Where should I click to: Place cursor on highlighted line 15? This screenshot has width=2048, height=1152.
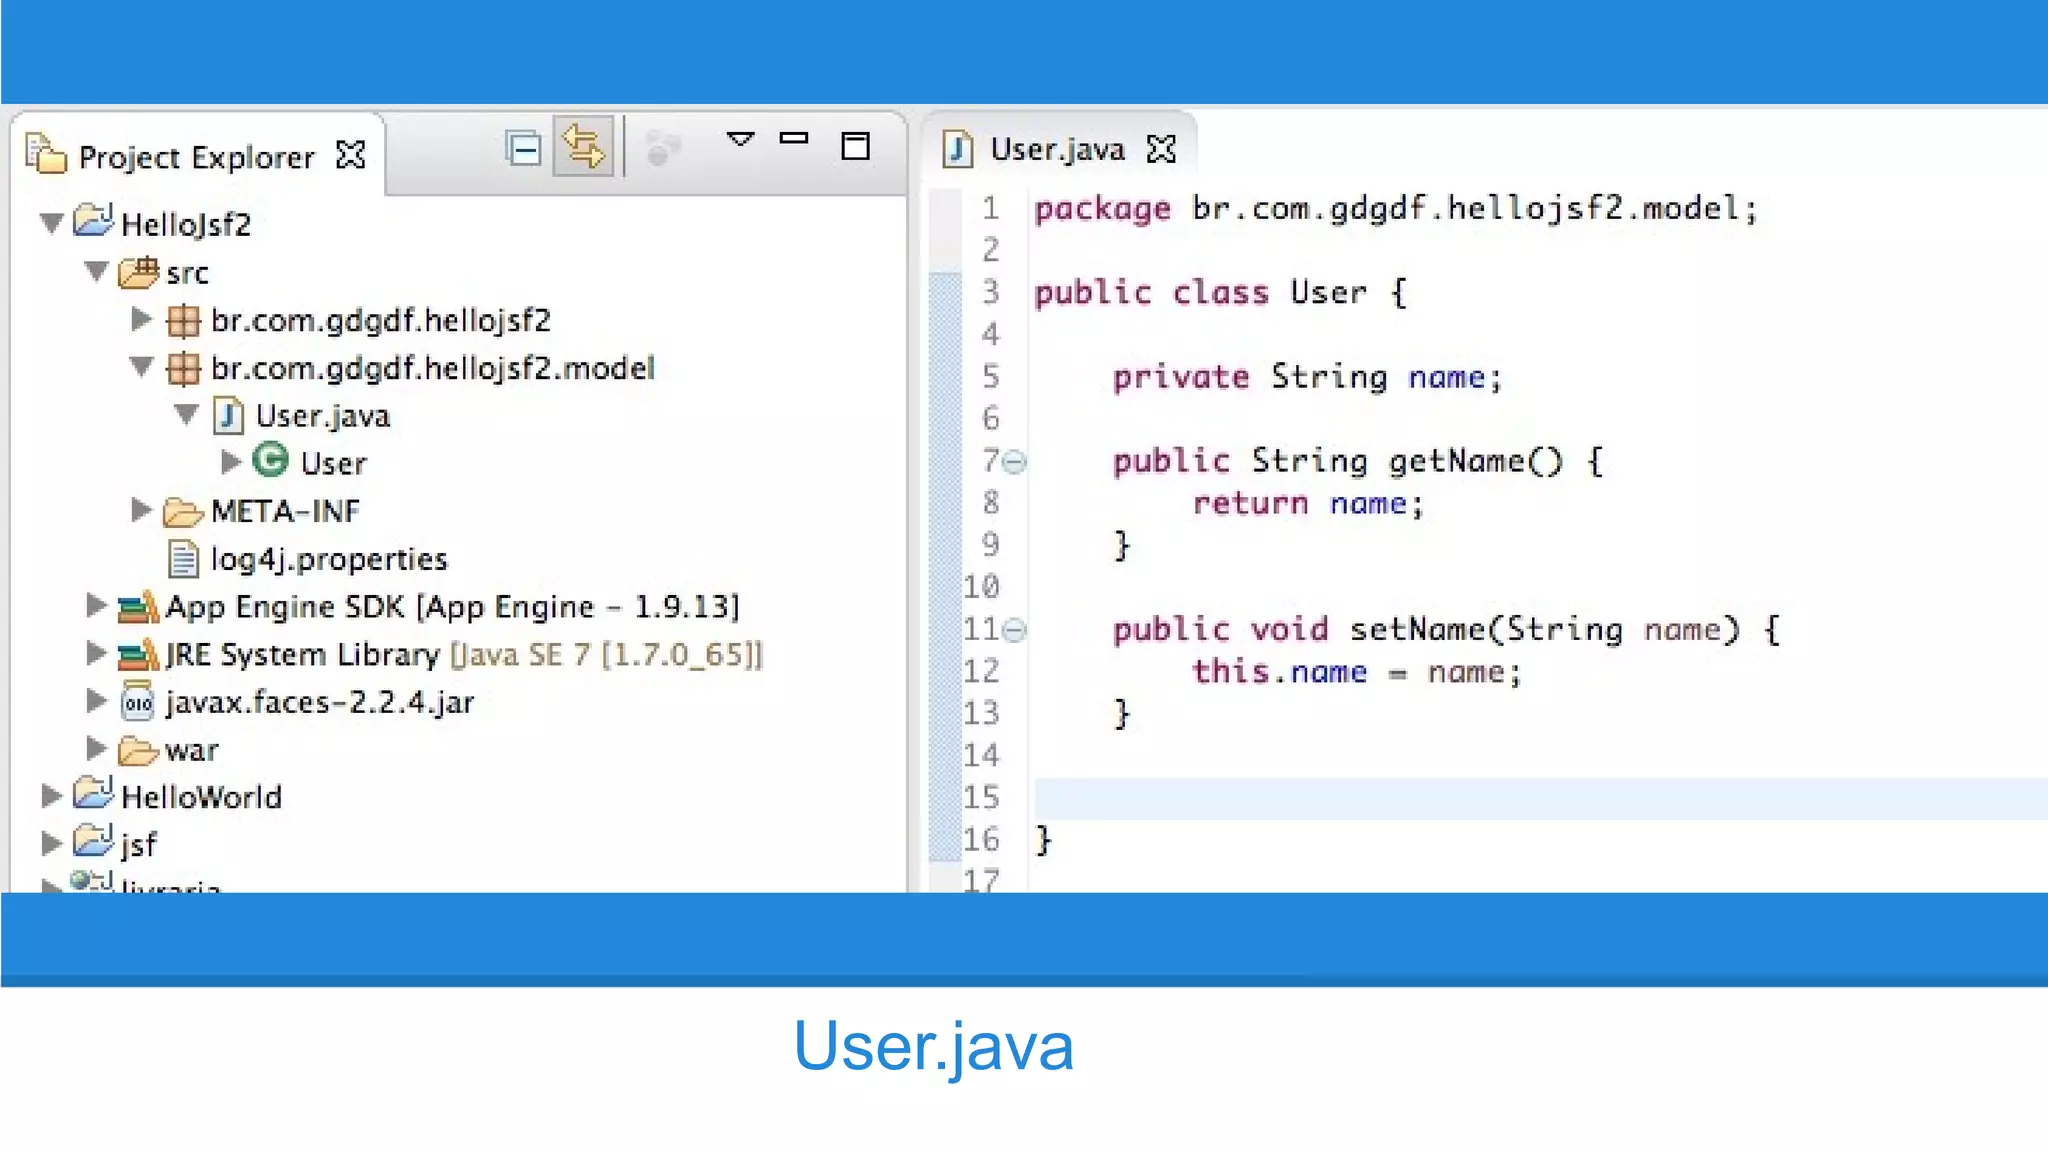click(x=1540, y=798)
